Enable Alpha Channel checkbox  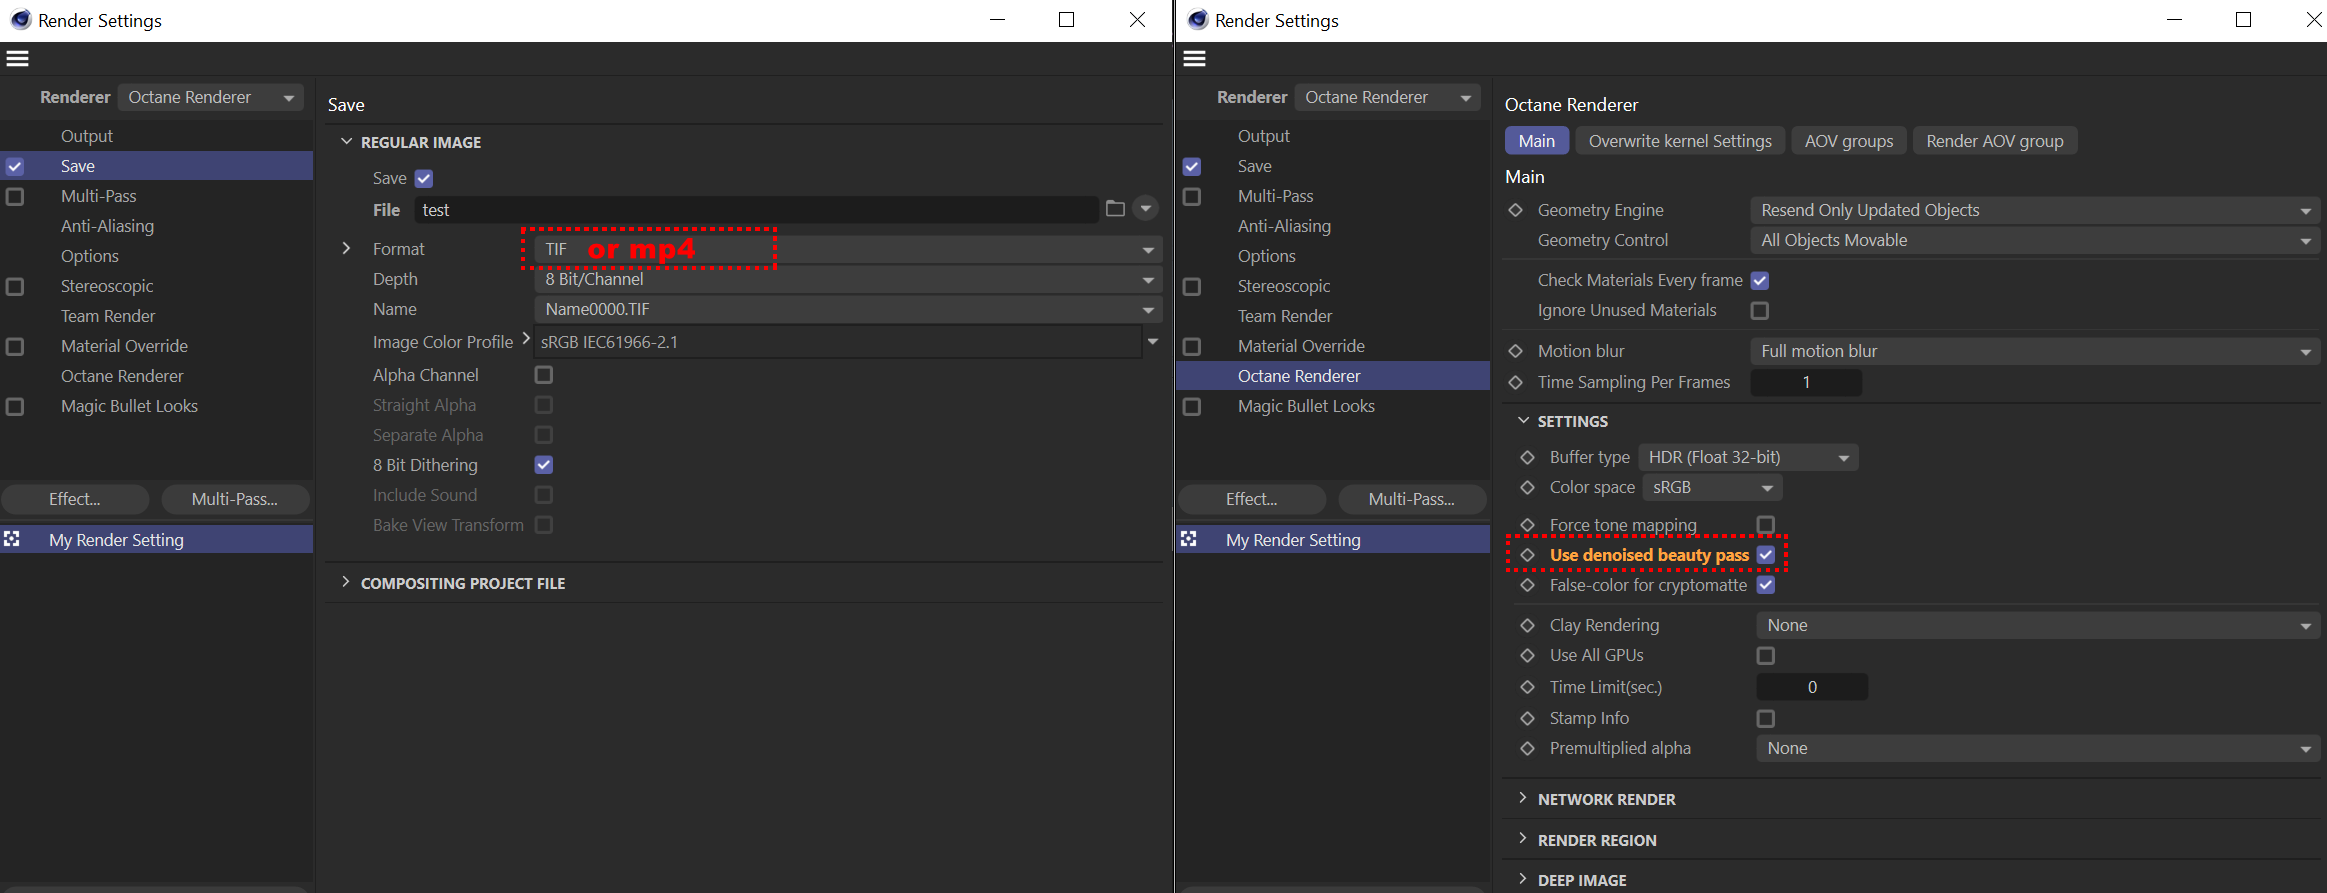[x=544, y=375]
